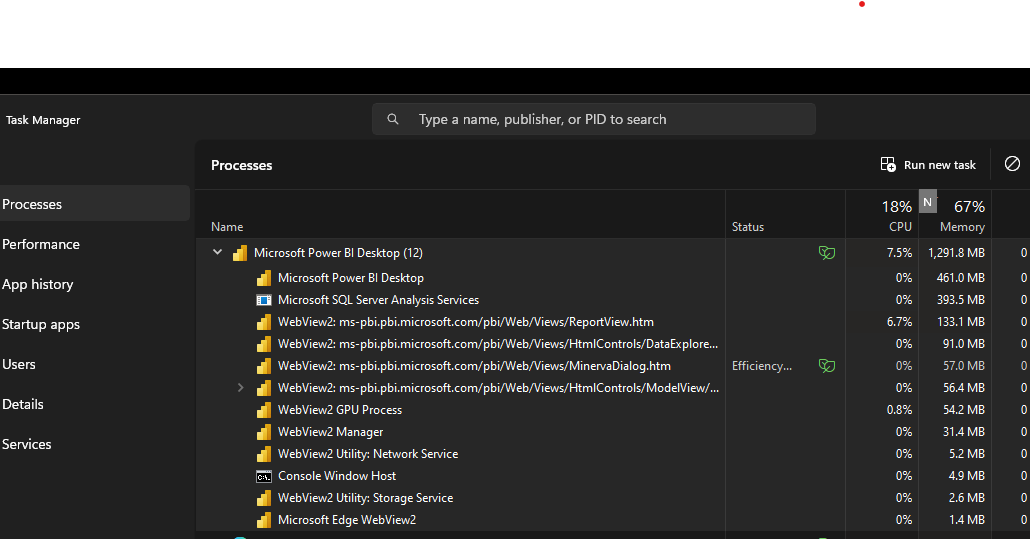
Task: Click the efficiency leaf icon on the Power BI Desktop (12) row
Action: (x=826, y=253)
